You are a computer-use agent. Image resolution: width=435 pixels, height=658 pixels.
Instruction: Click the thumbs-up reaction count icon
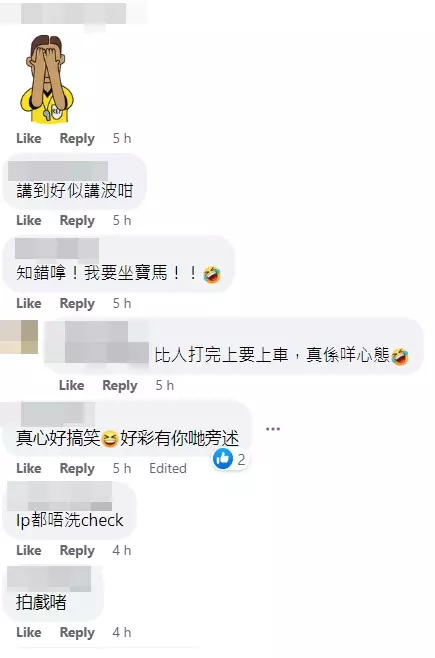point(222,459)
